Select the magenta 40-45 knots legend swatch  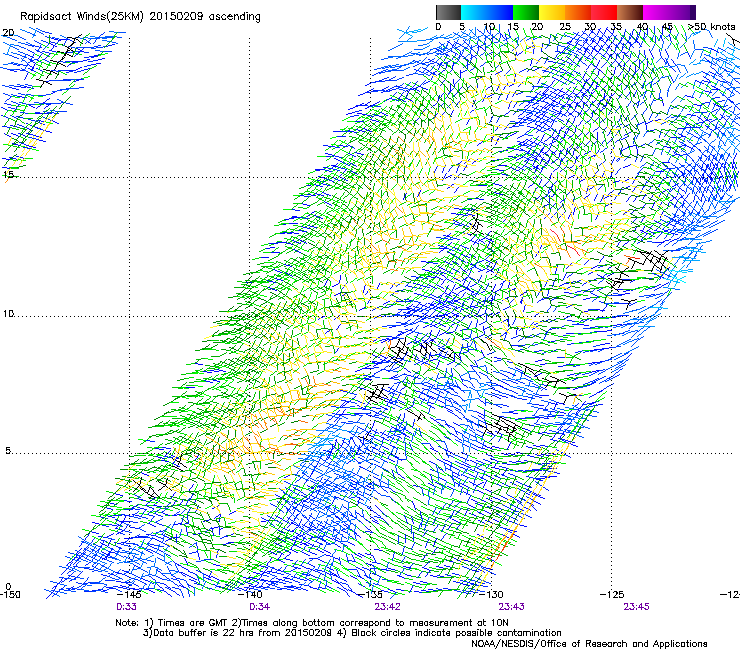pos(656,12)
